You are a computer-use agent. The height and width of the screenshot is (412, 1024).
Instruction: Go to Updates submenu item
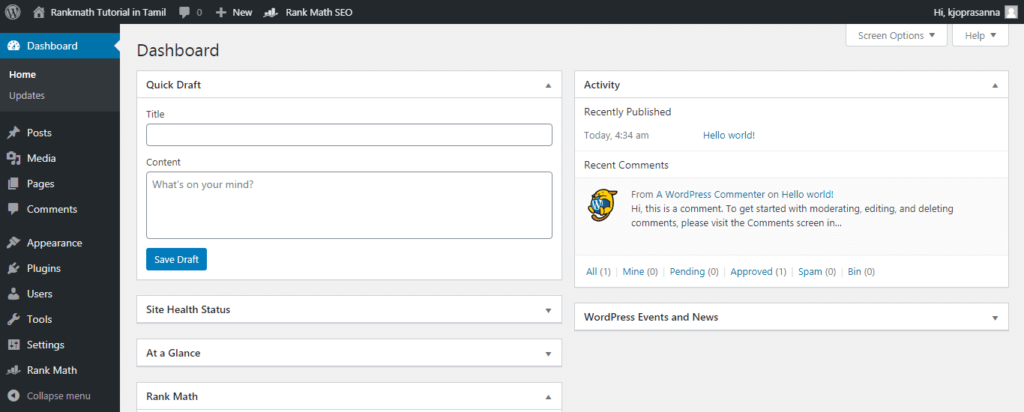tap(27, 95)
